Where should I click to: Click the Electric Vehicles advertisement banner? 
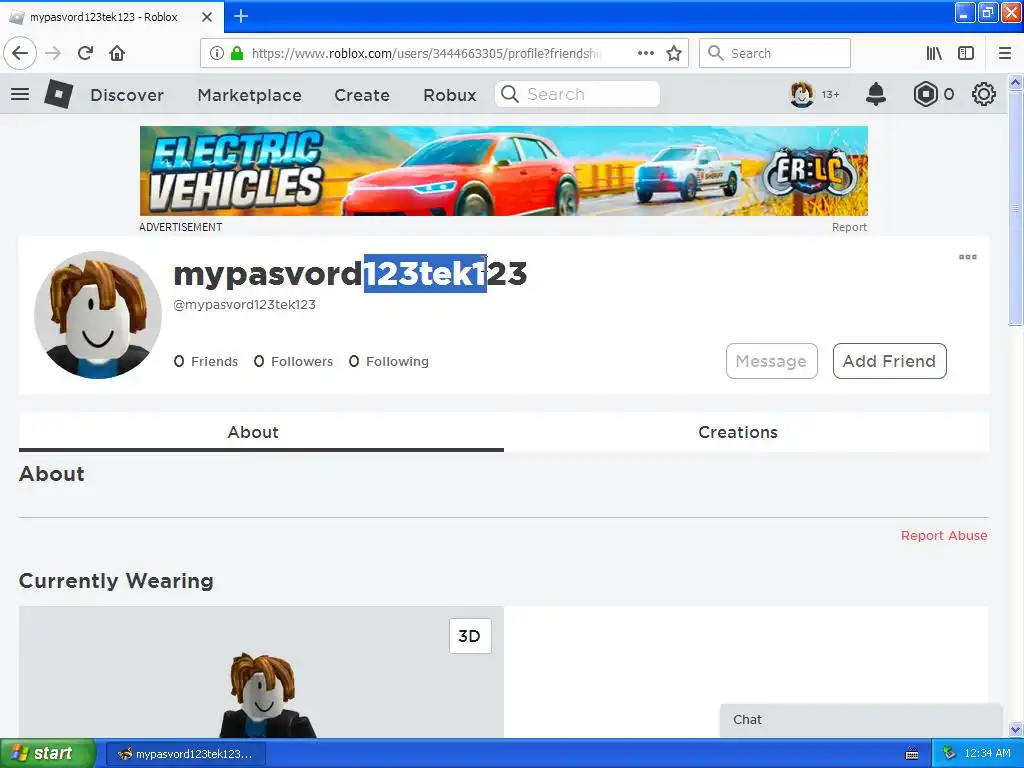point(504,171)
